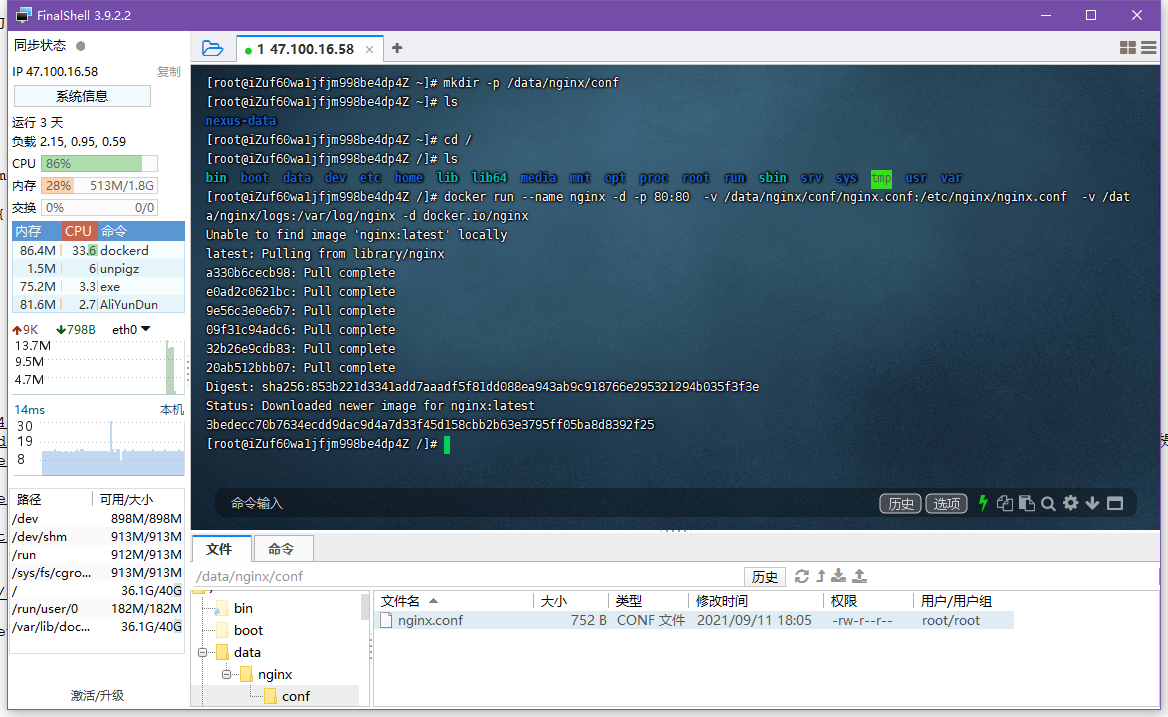Refresh the file list in file panel
Viewport: 1168px width, 717px height.
802,576
